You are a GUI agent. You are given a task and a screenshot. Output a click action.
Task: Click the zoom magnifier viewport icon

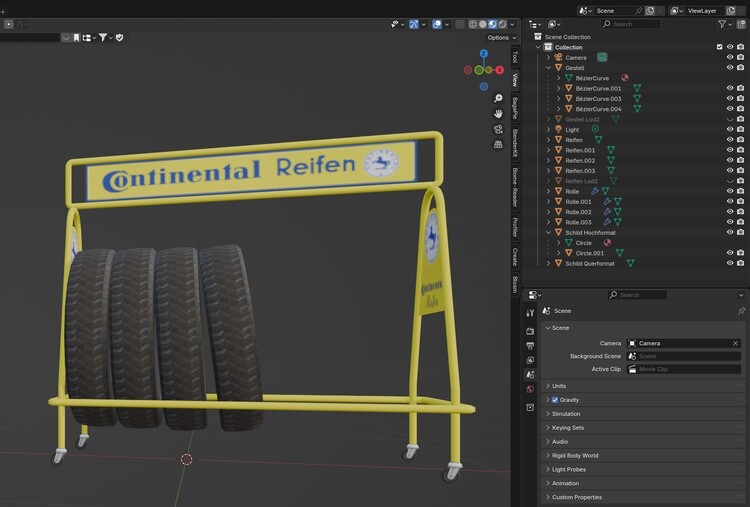pos(498,98)
